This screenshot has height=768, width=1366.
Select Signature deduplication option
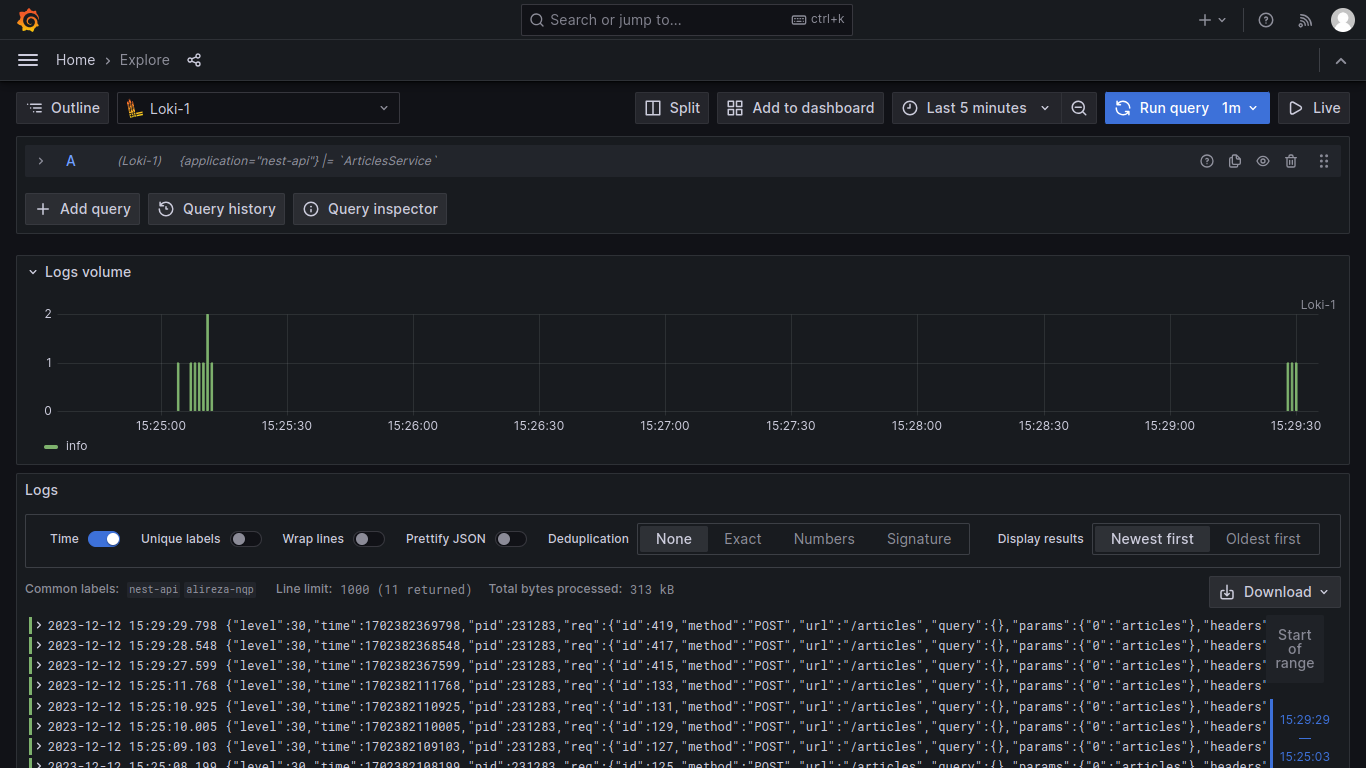coord(919,539)
